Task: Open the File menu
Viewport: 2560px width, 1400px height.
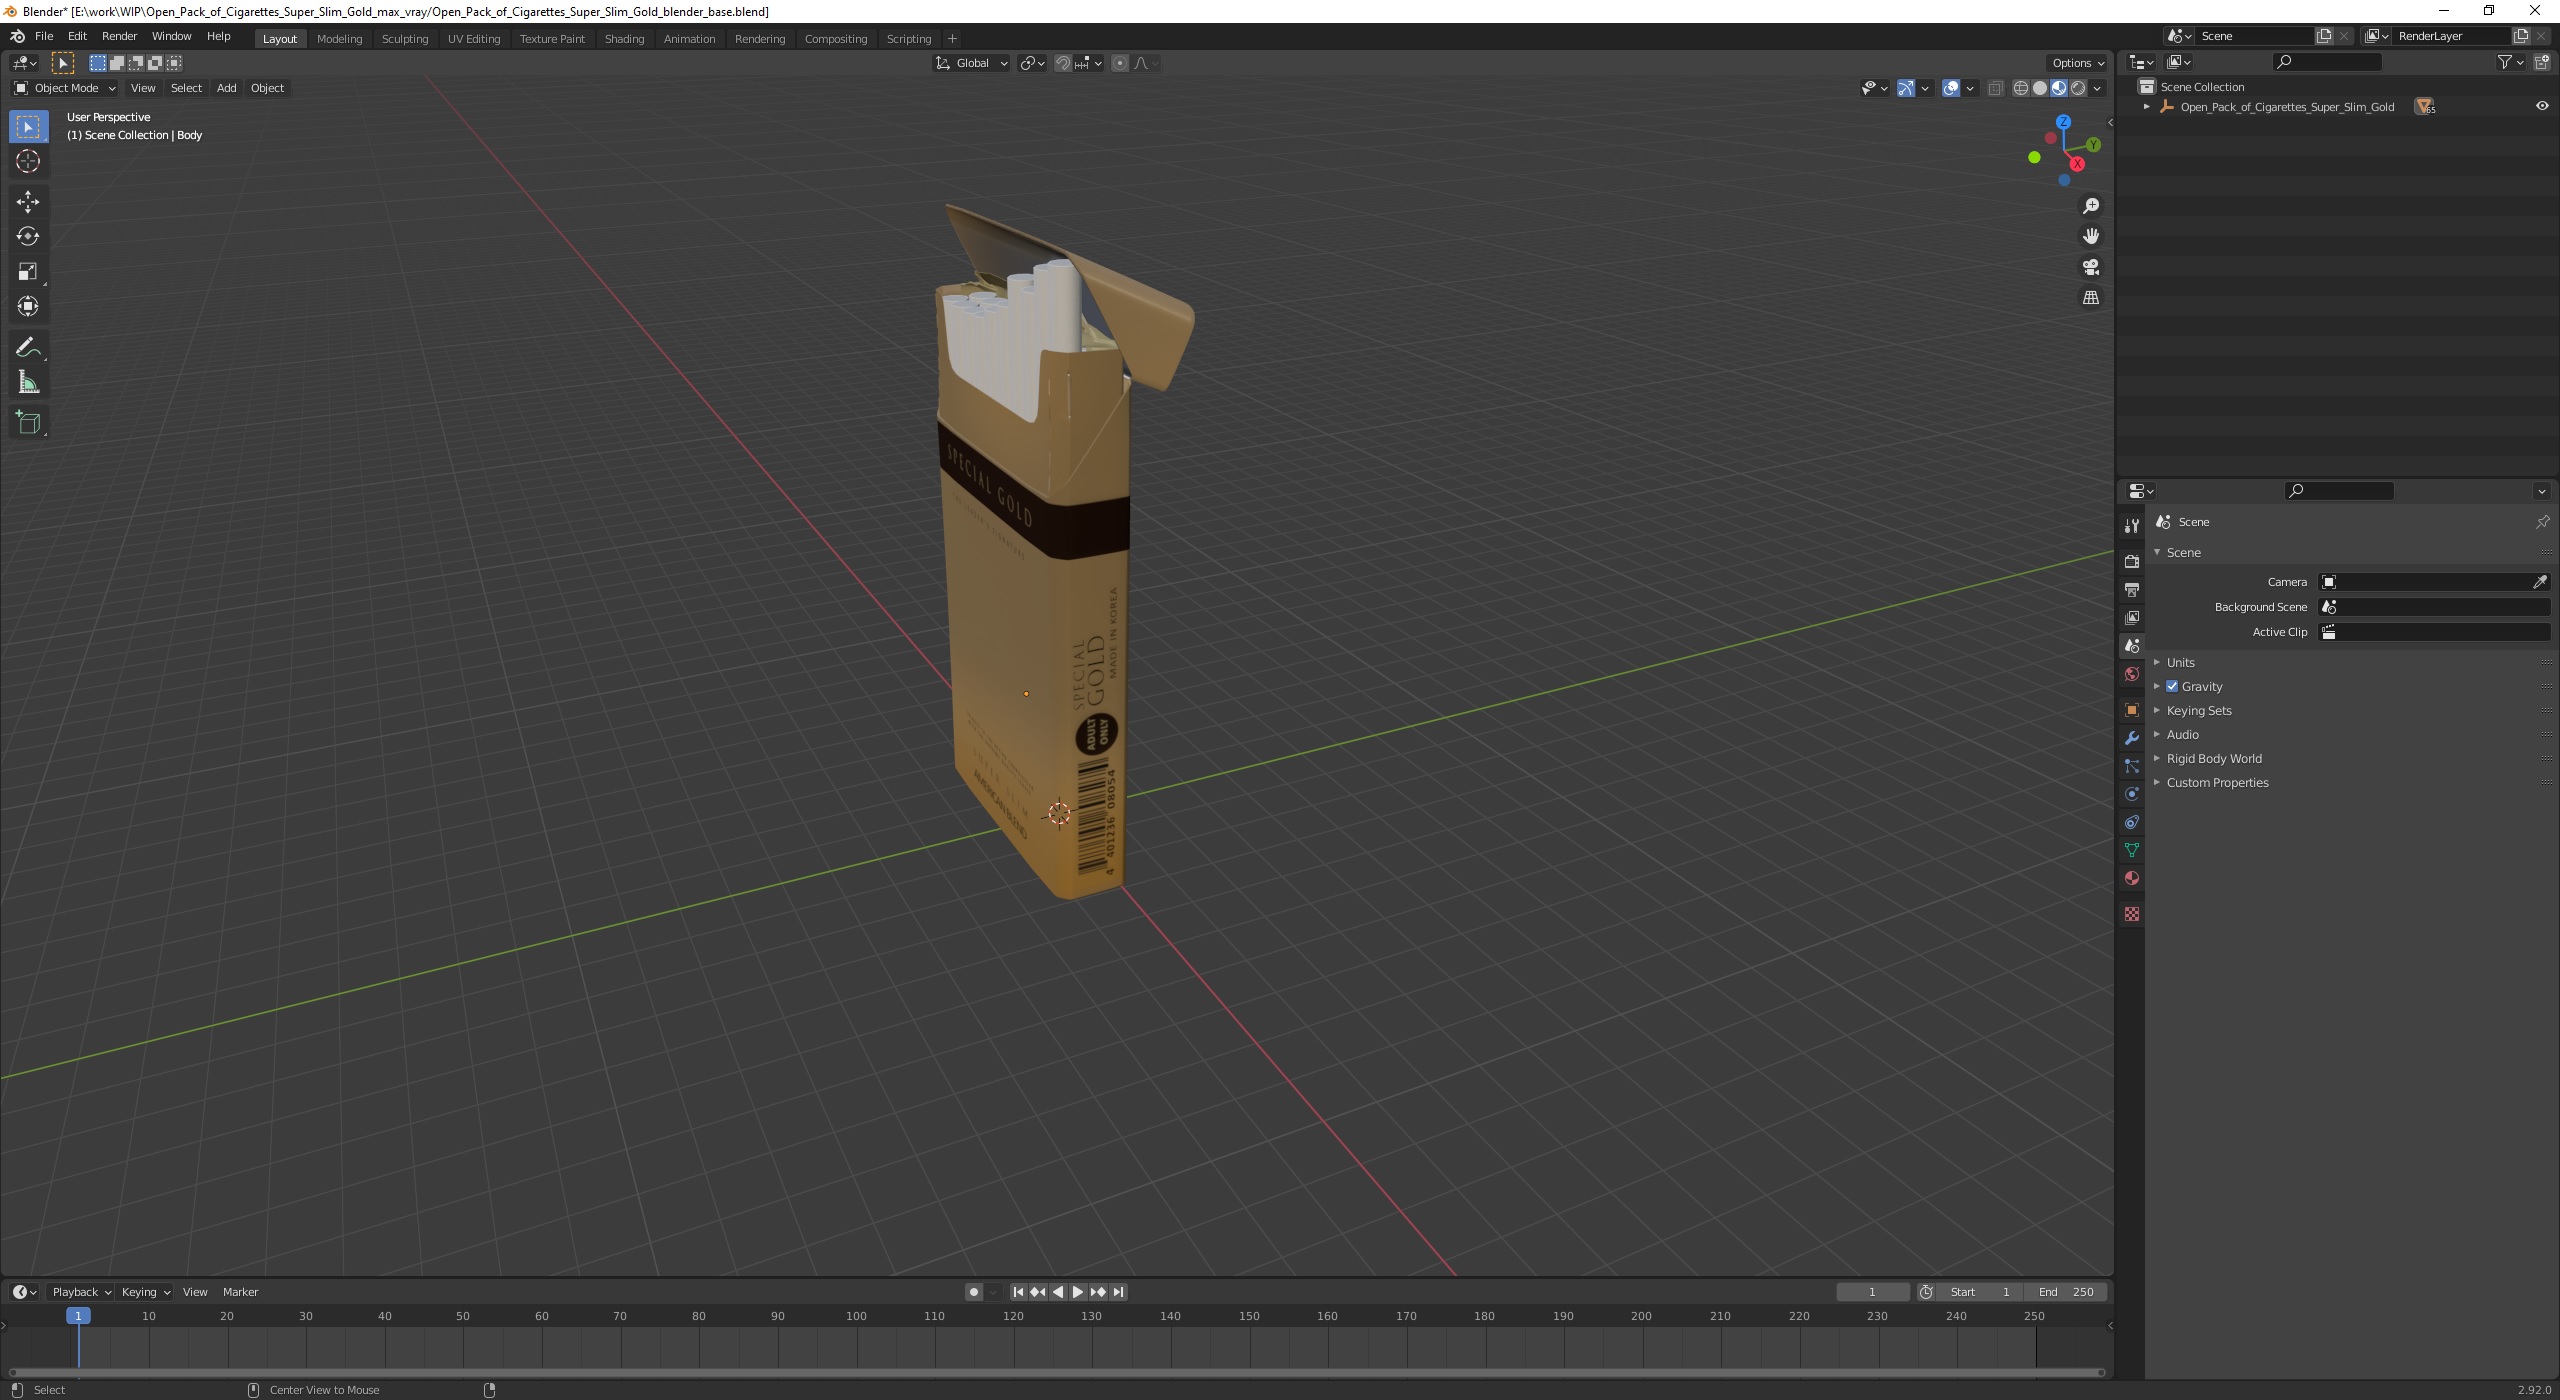Action: tap(44, 36)
